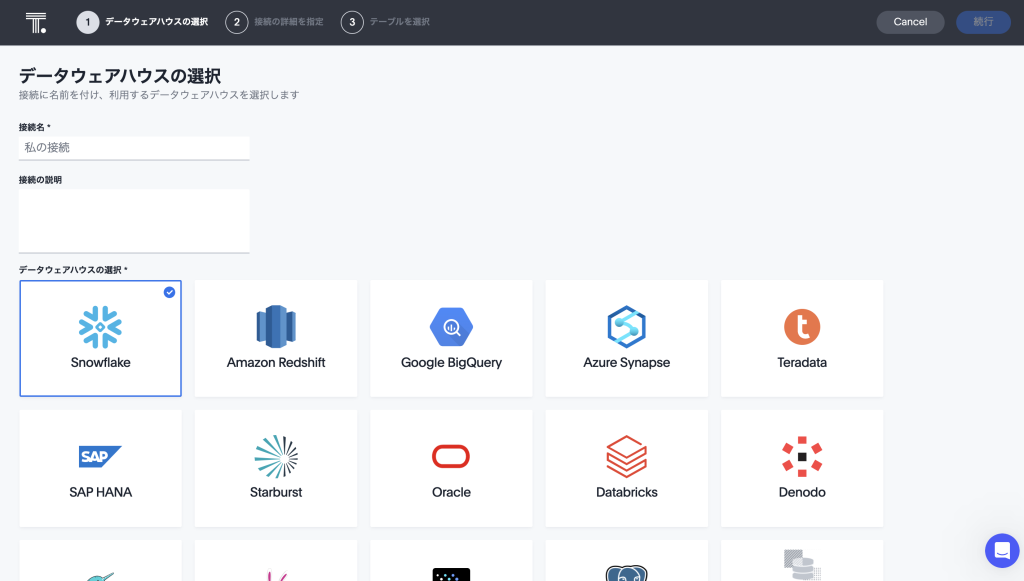Pick the Teradata warehouse icon
Screen dimensions: 1024x581
(802, 327)
